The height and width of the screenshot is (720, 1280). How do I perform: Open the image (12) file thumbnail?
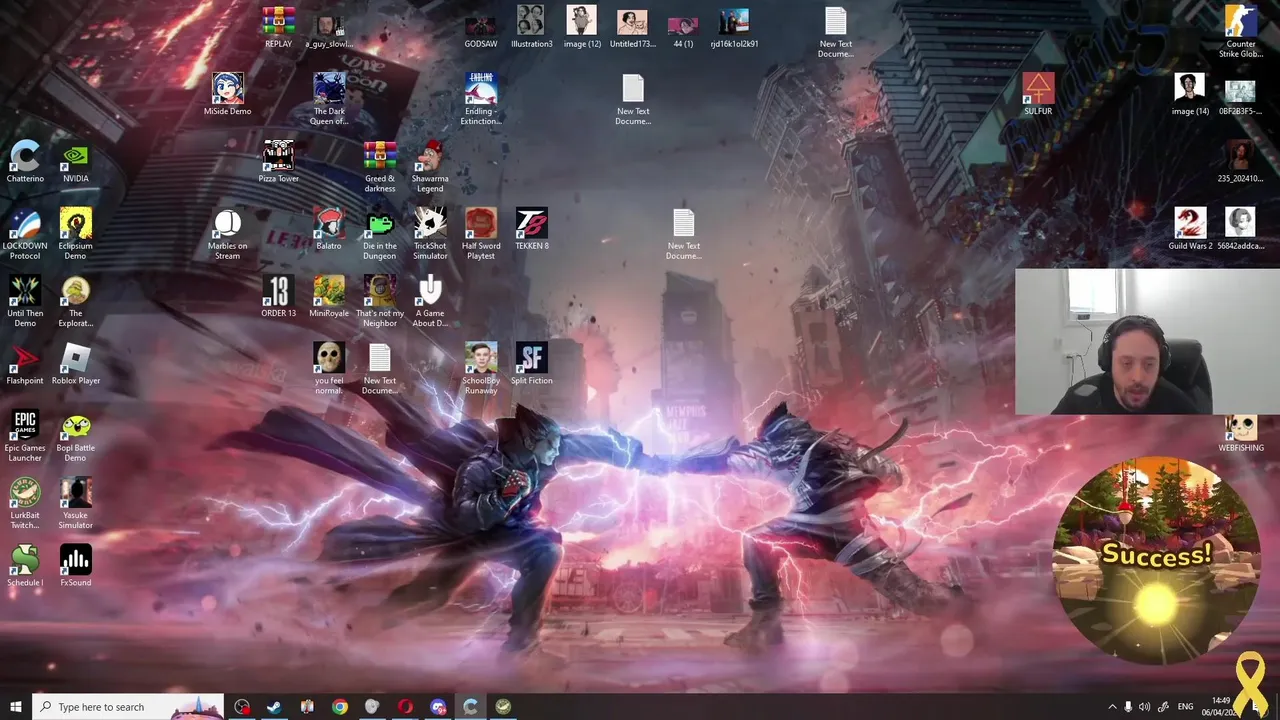(581, 27)
